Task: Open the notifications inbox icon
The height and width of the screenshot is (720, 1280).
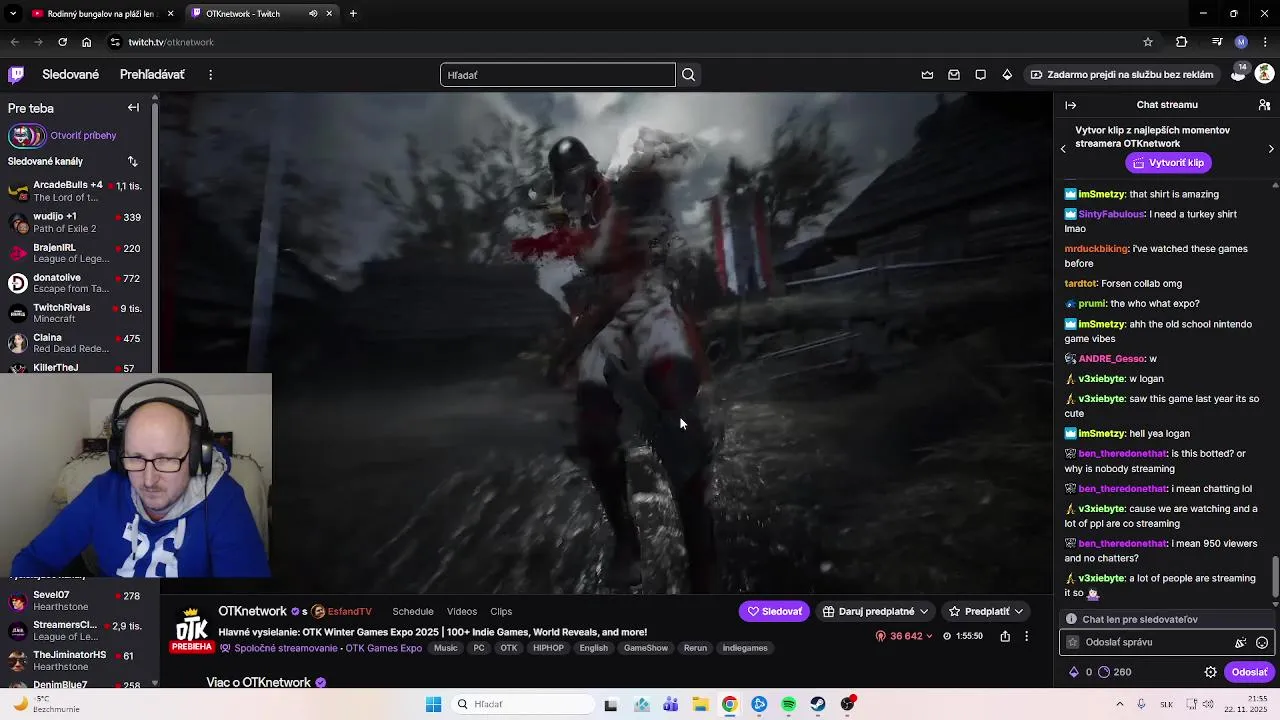Action: coord(954,75)
